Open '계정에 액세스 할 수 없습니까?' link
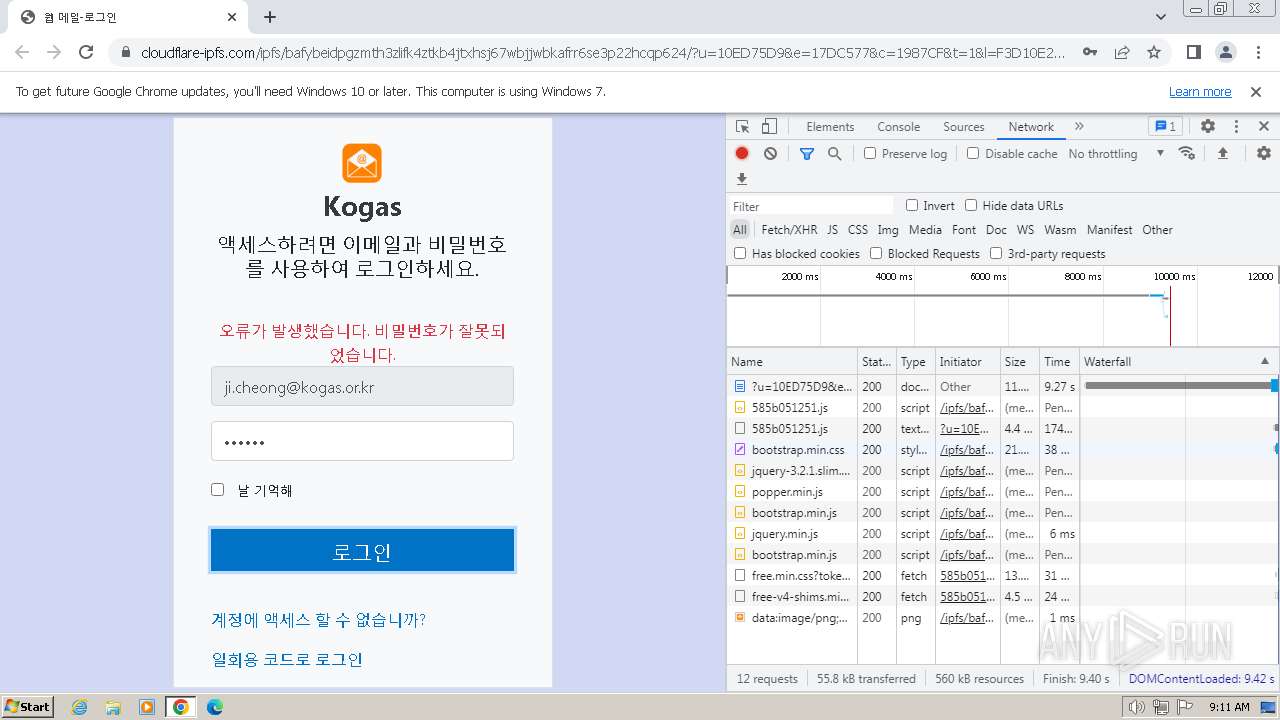This screenshot has height=720, width=1280. pos(318,620)
